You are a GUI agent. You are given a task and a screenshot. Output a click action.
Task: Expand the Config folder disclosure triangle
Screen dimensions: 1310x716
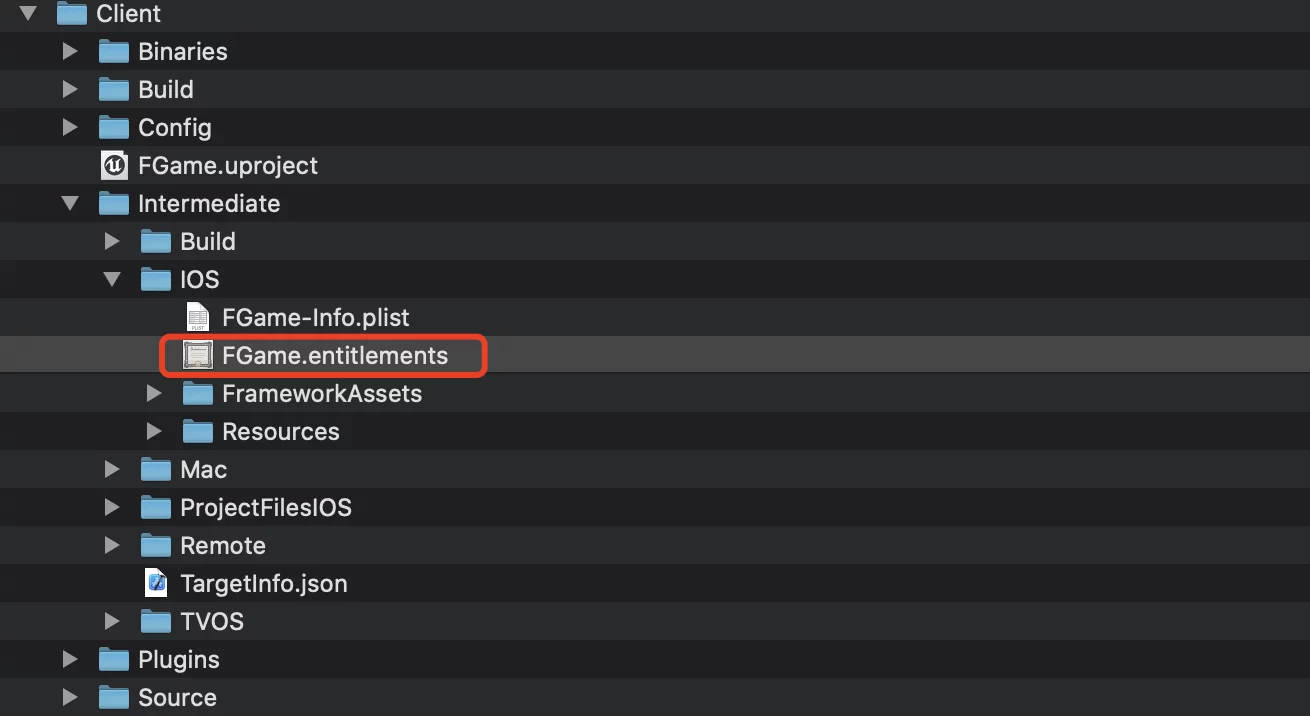pos(70,127)
